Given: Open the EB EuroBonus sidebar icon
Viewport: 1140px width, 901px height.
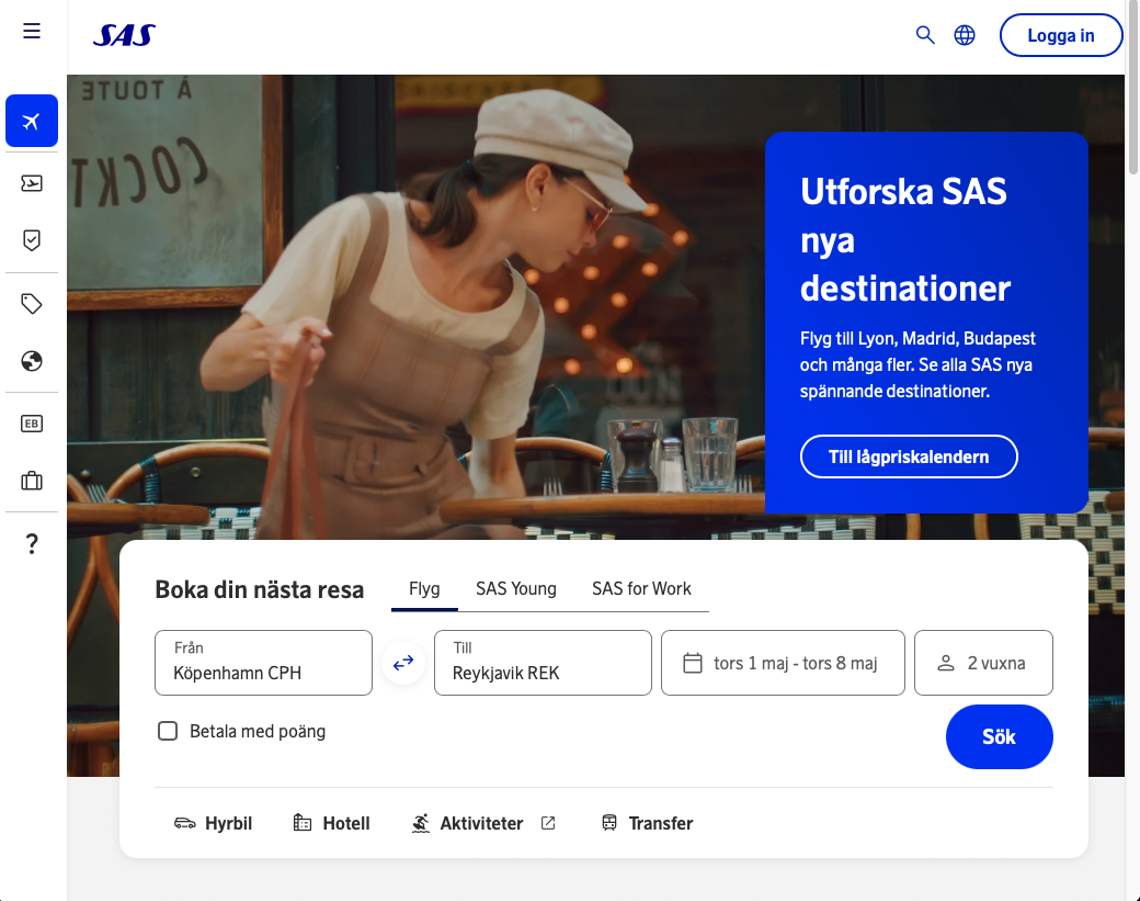Looking at the screenshot, I should (31, 423).
